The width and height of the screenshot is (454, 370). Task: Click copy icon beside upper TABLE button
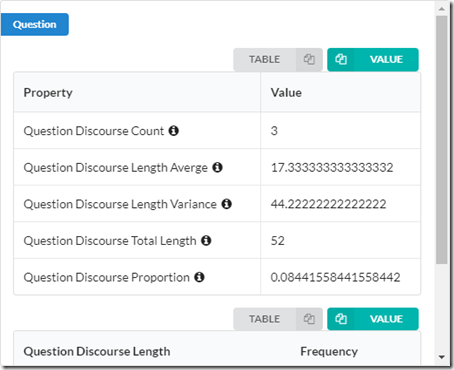click(309, 59)
